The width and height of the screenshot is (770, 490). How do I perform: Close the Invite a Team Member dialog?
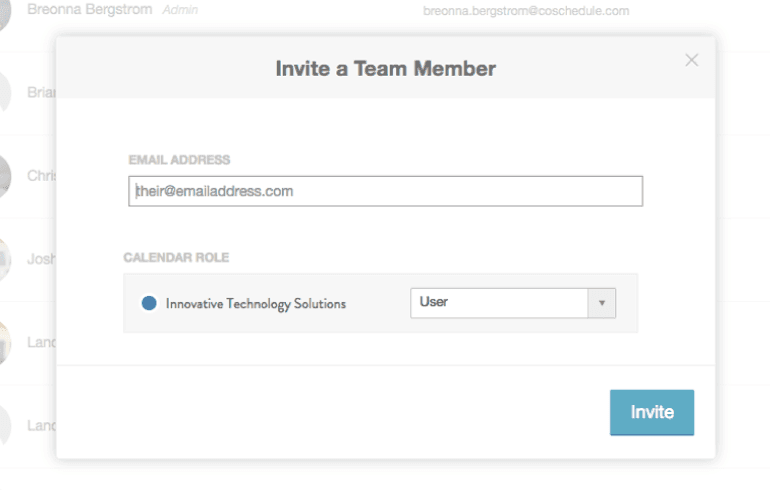[691, 60]
